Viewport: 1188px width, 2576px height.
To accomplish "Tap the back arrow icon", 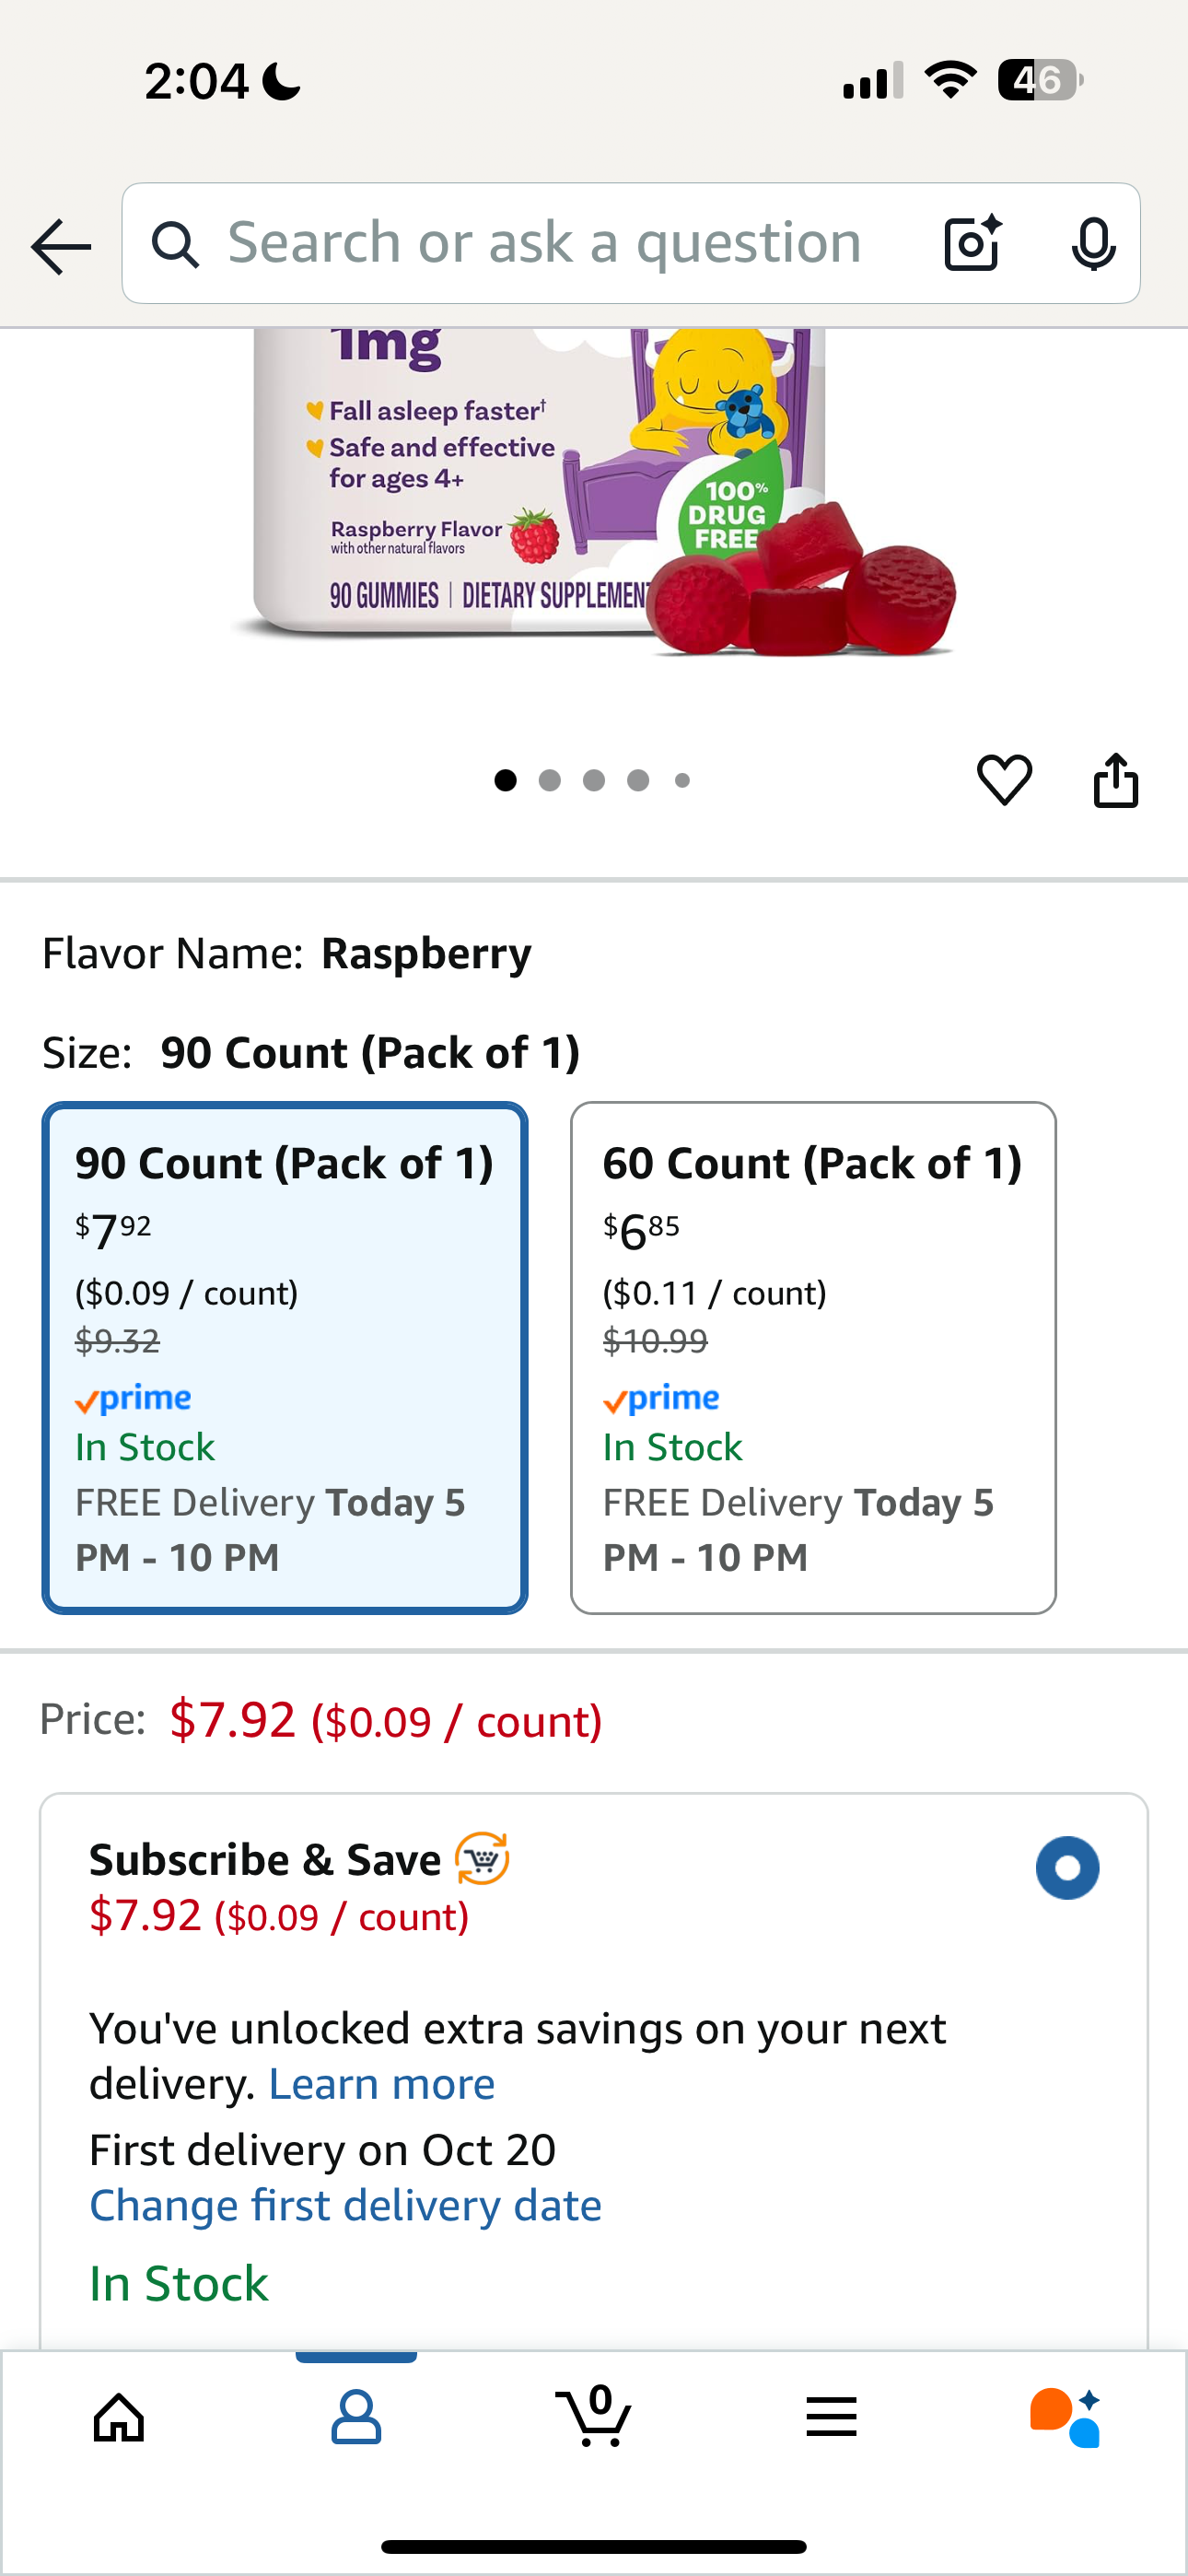I will pyautogui.click(x=61, y=246).
